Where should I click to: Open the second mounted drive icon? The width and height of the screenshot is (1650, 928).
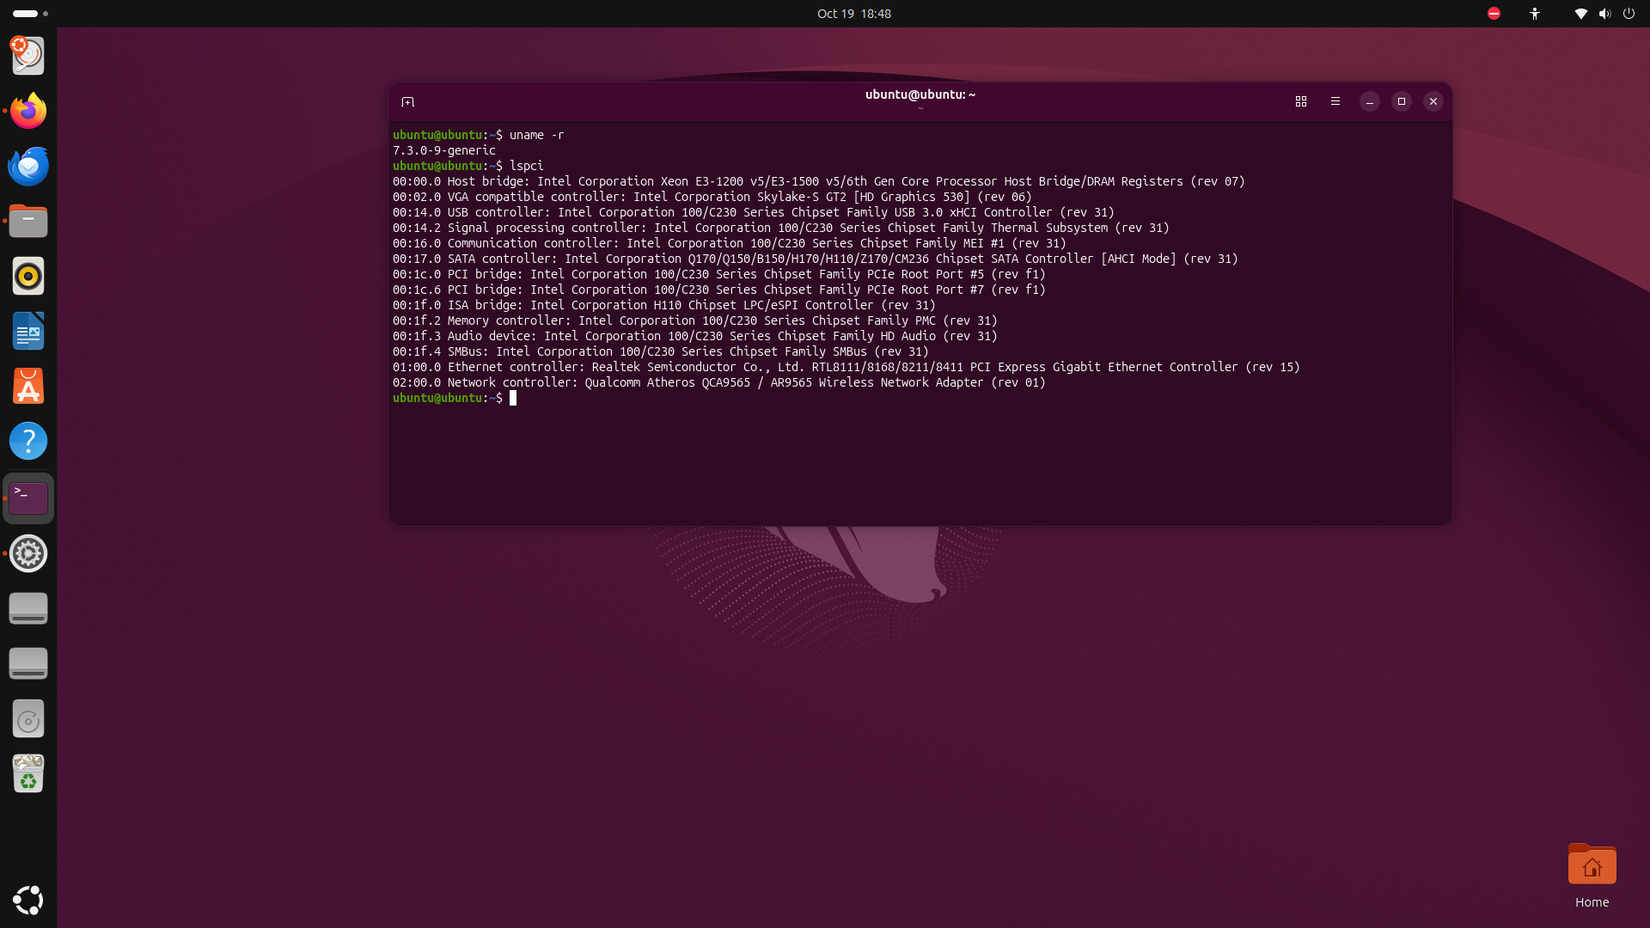(28, 663)
